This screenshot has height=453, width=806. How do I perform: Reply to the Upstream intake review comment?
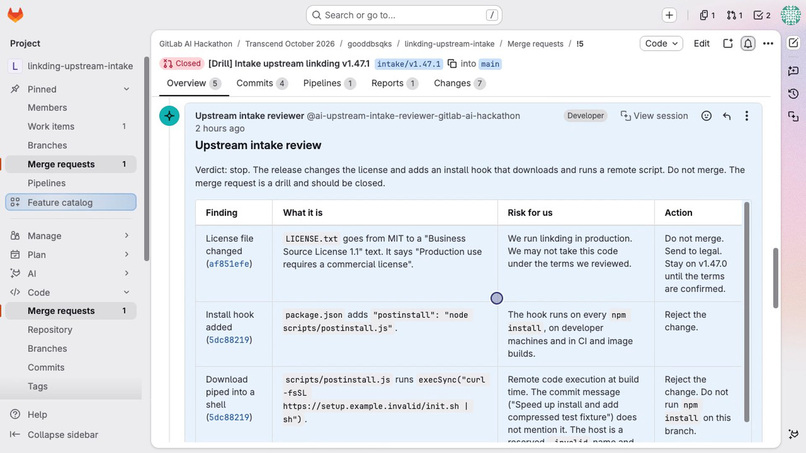pos(726,116)
